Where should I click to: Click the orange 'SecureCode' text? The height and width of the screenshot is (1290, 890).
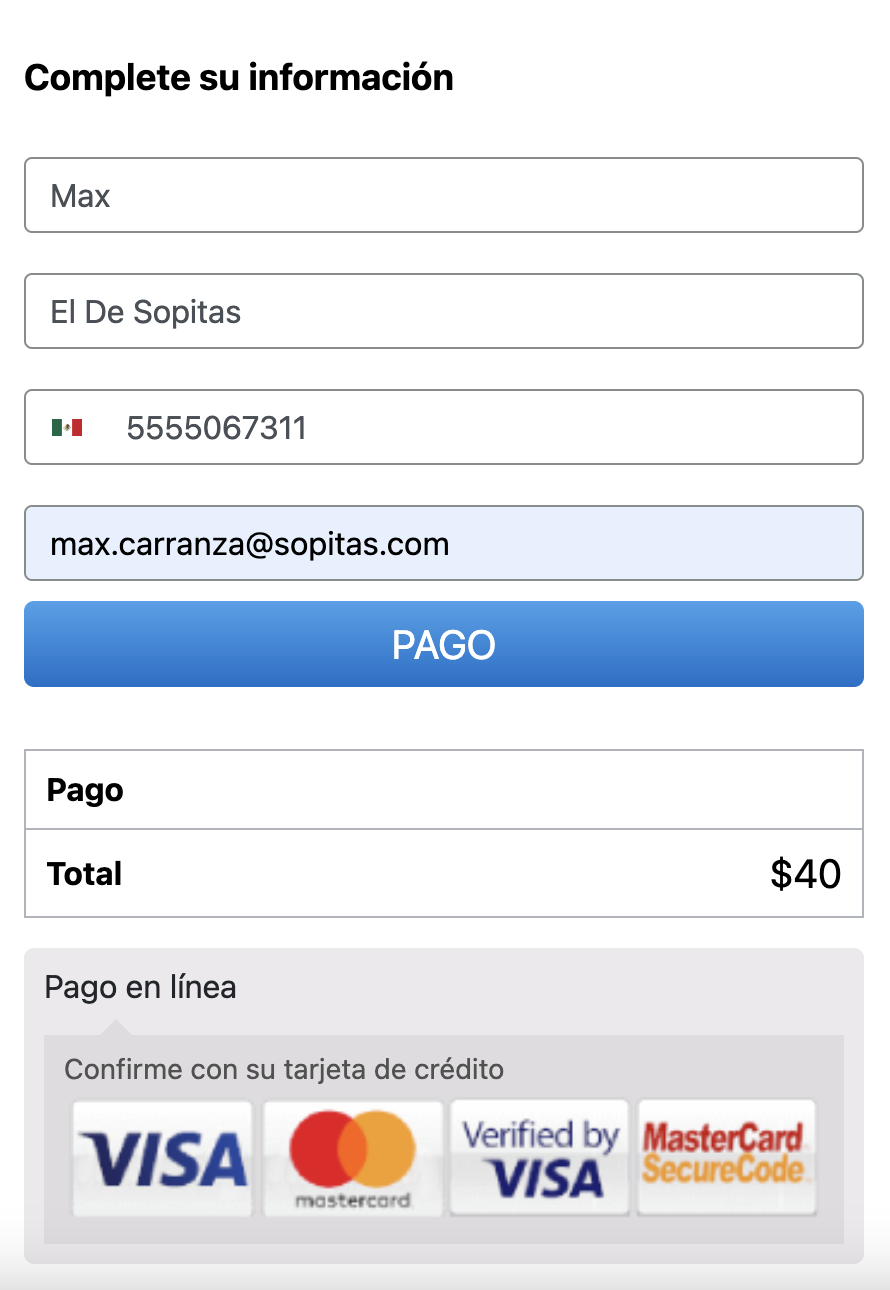[x=723, y=1170]
